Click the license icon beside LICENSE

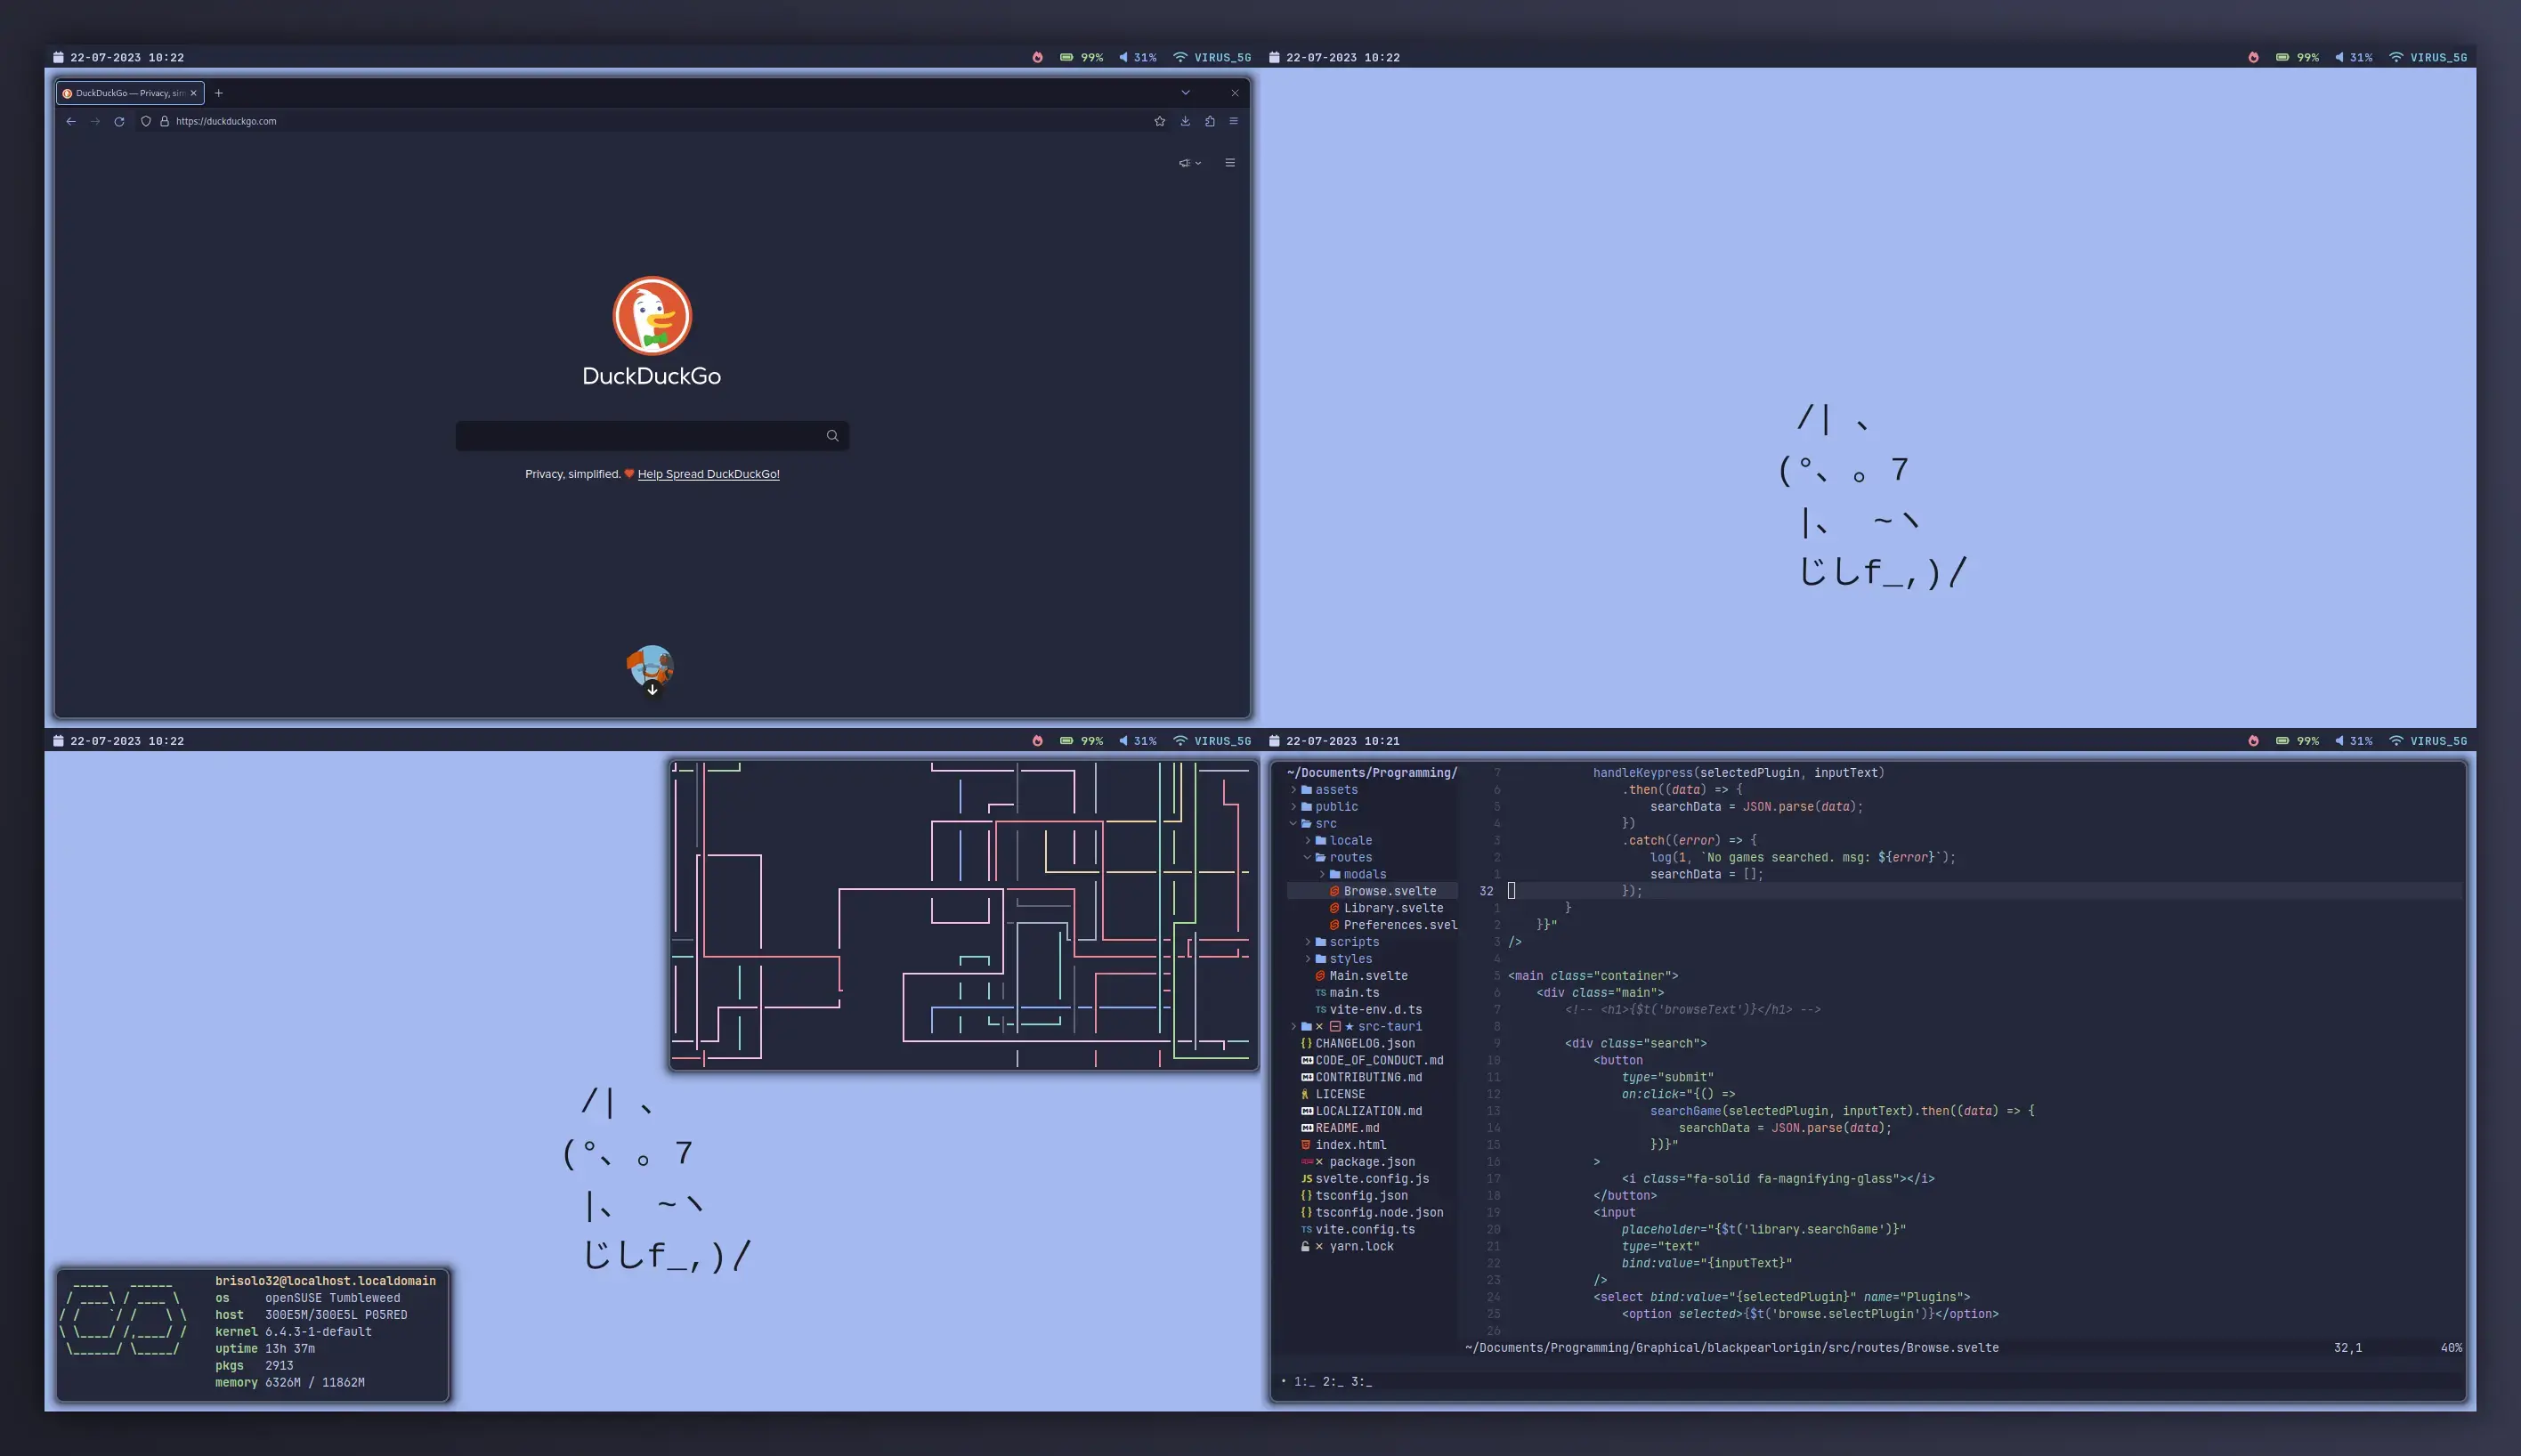click(x=1305, y=1094)
